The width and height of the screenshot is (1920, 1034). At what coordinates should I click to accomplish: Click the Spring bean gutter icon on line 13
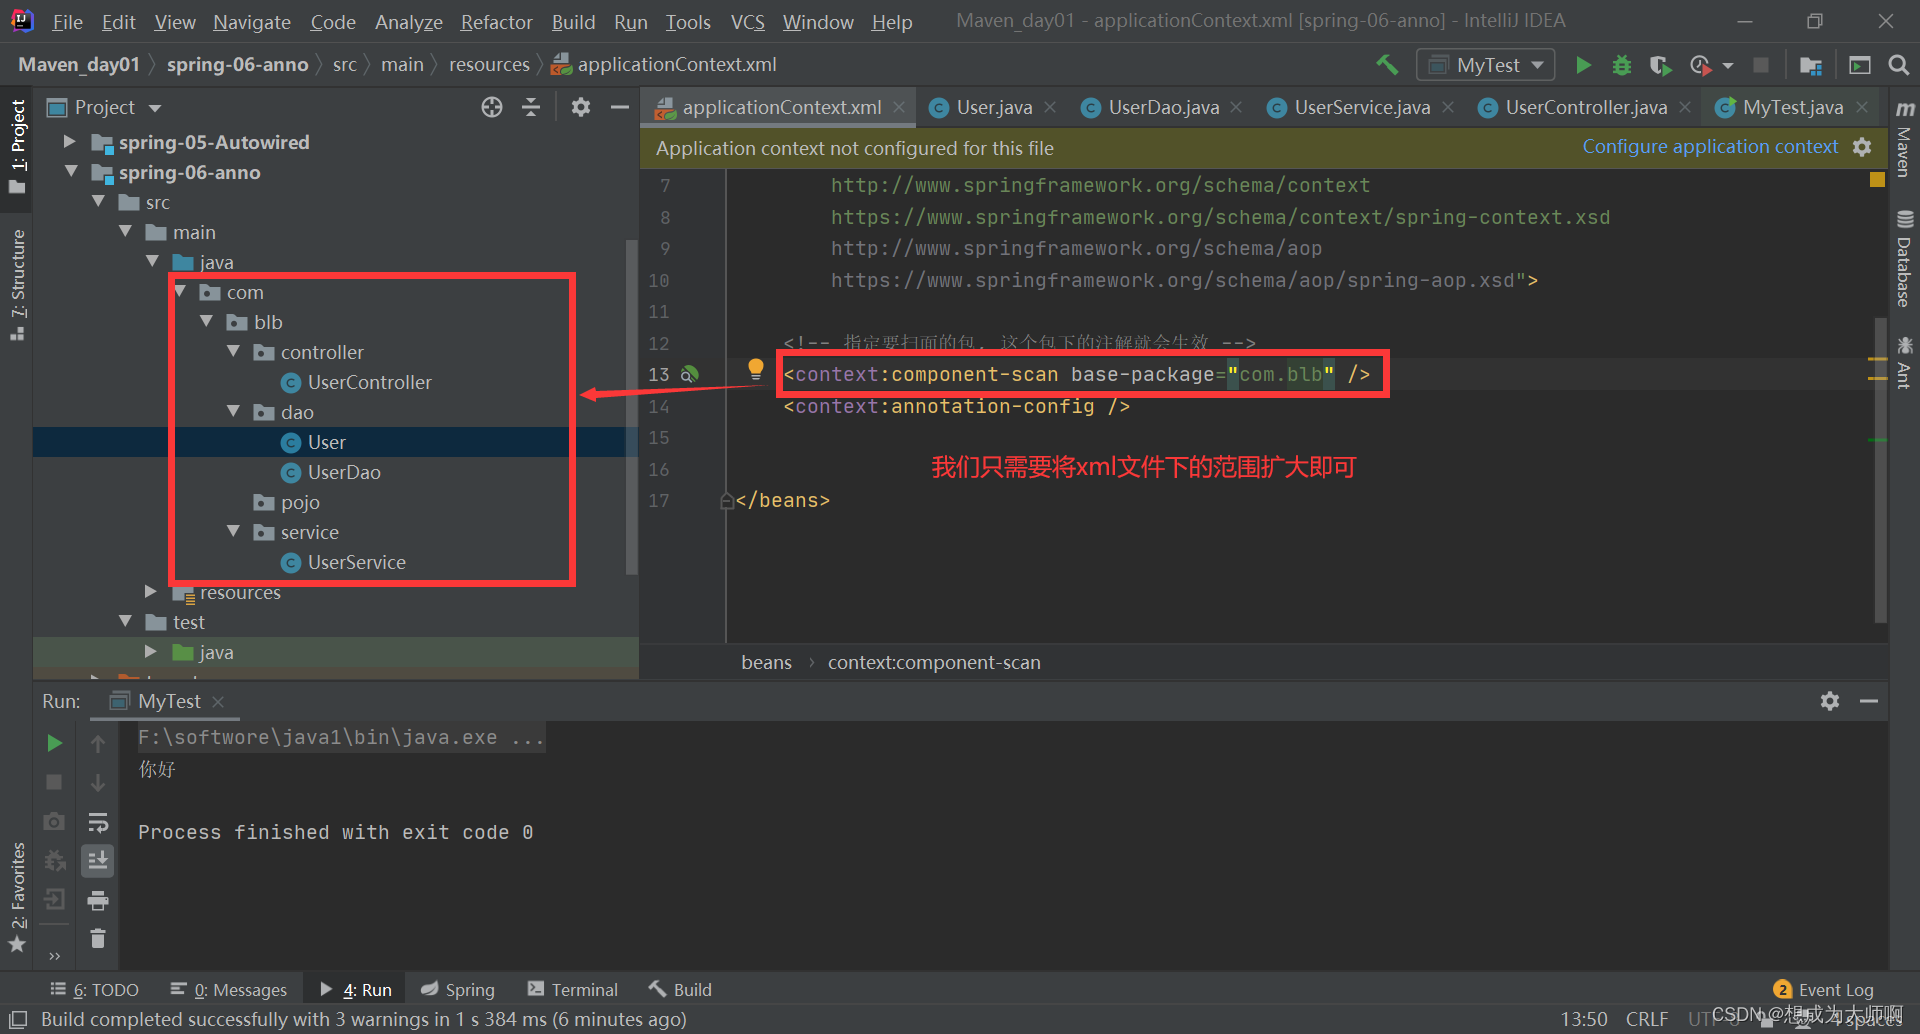coord(689,374)
